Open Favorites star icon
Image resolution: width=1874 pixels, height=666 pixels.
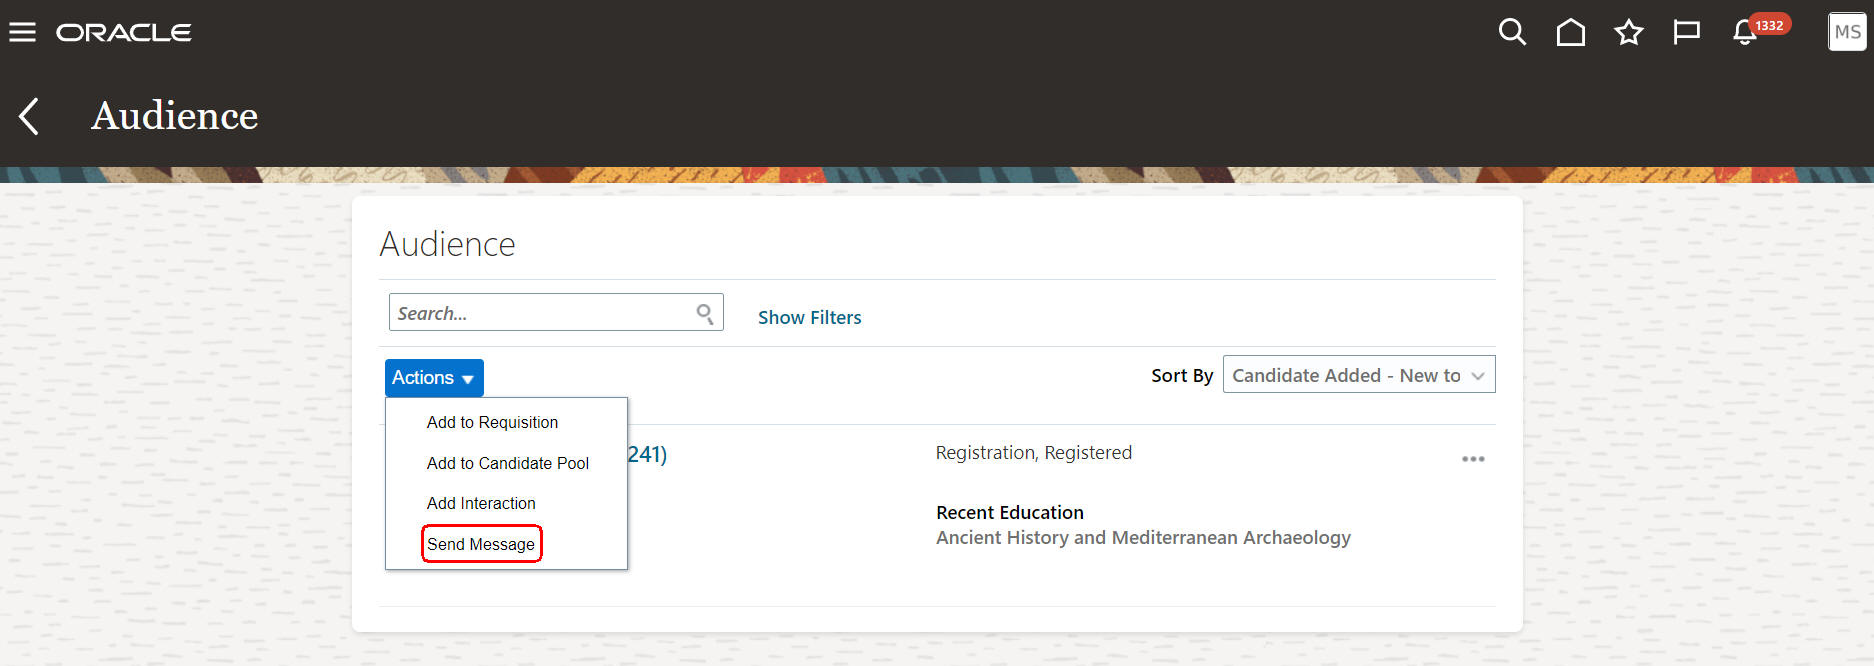[x=1628, y=32]
